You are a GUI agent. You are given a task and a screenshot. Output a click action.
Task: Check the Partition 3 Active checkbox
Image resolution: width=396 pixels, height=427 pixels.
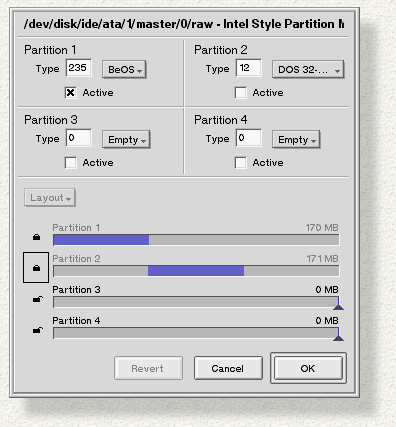pyautogui.click(x=71, y=163)
